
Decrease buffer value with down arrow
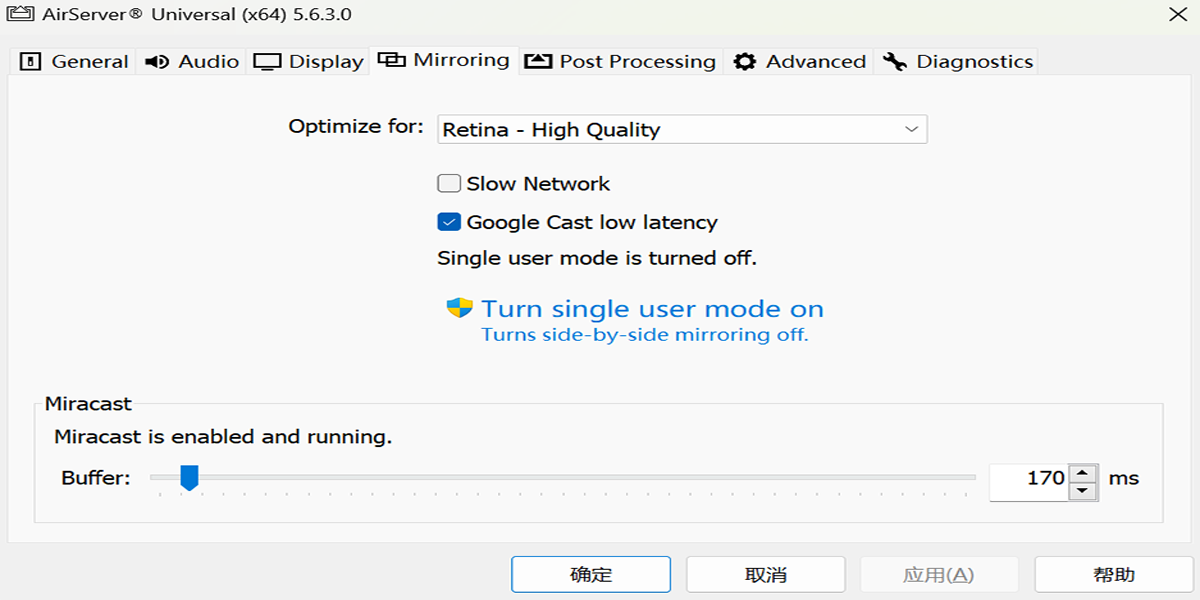pyautogui.click(x=1083, y=490)
